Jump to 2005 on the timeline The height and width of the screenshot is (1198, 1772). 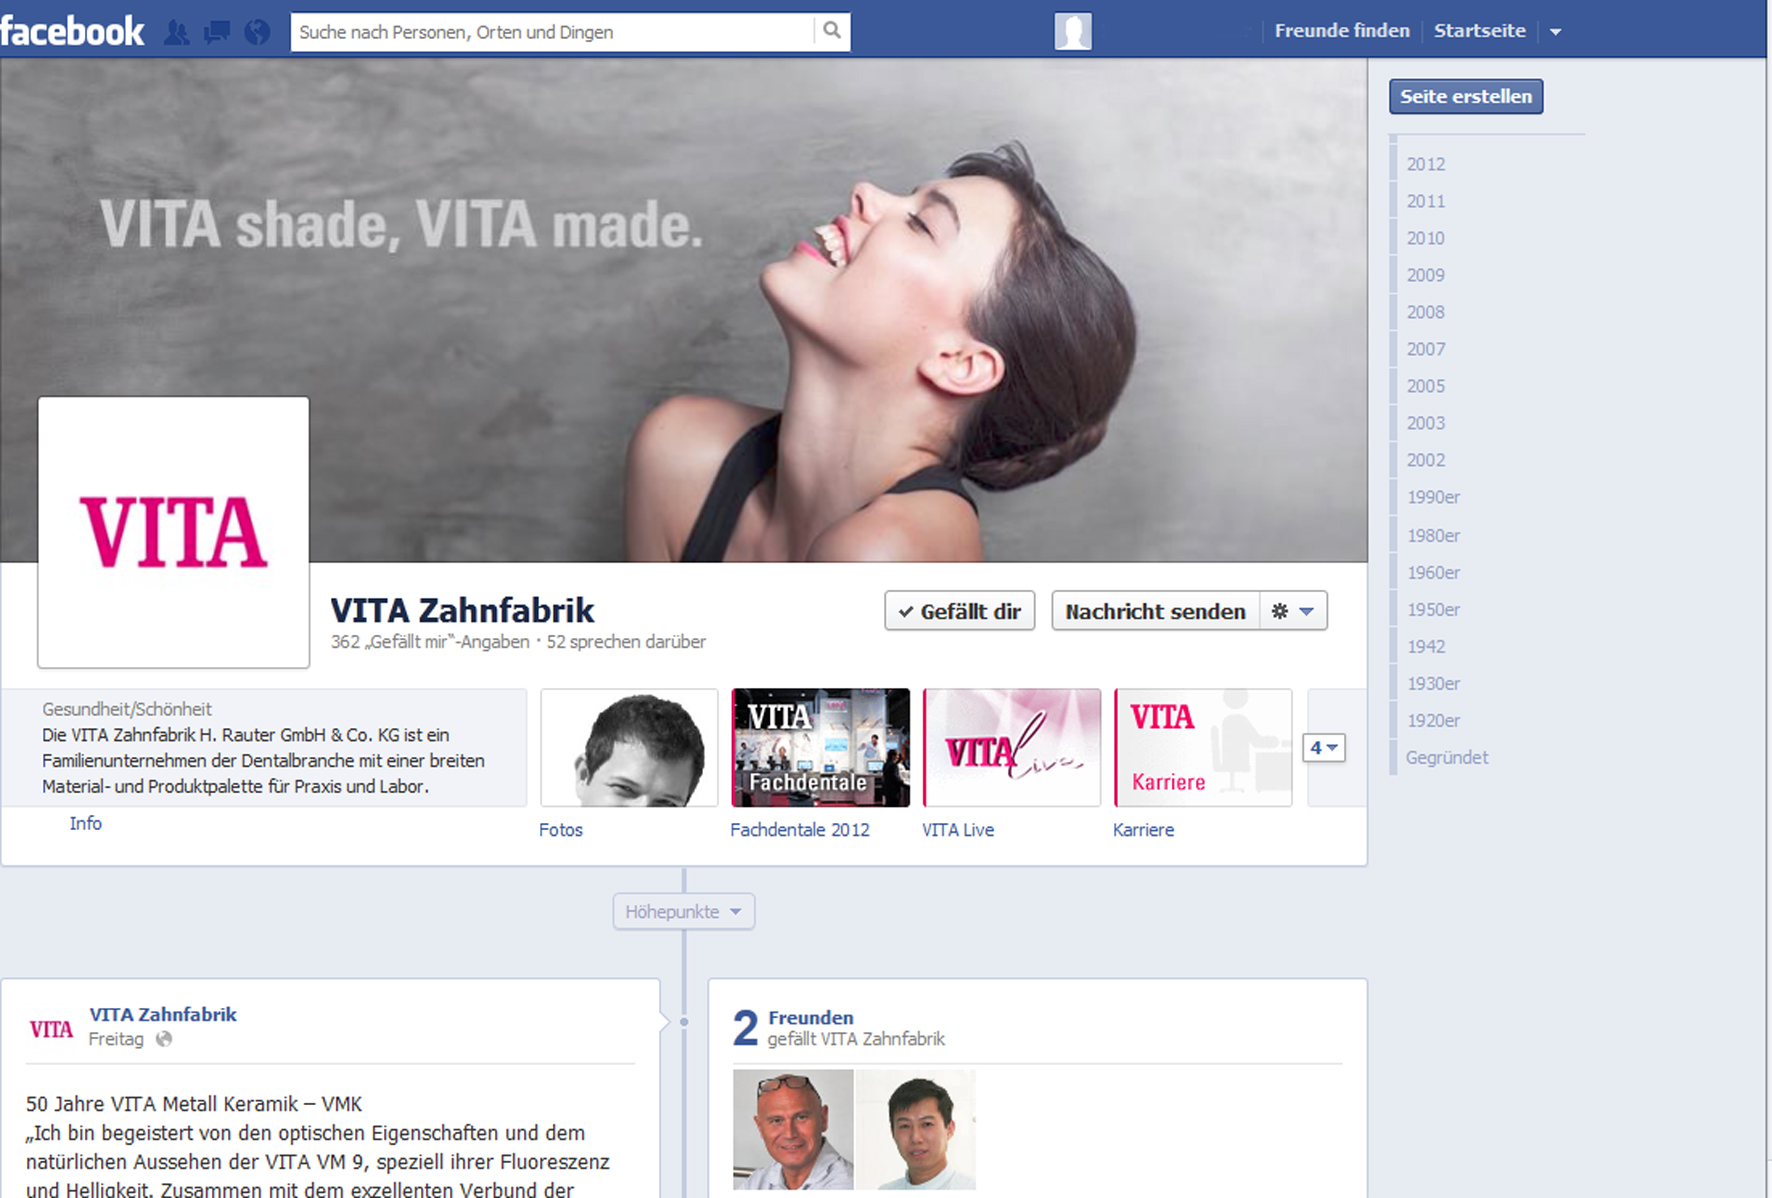click(x=1426, y=386)
